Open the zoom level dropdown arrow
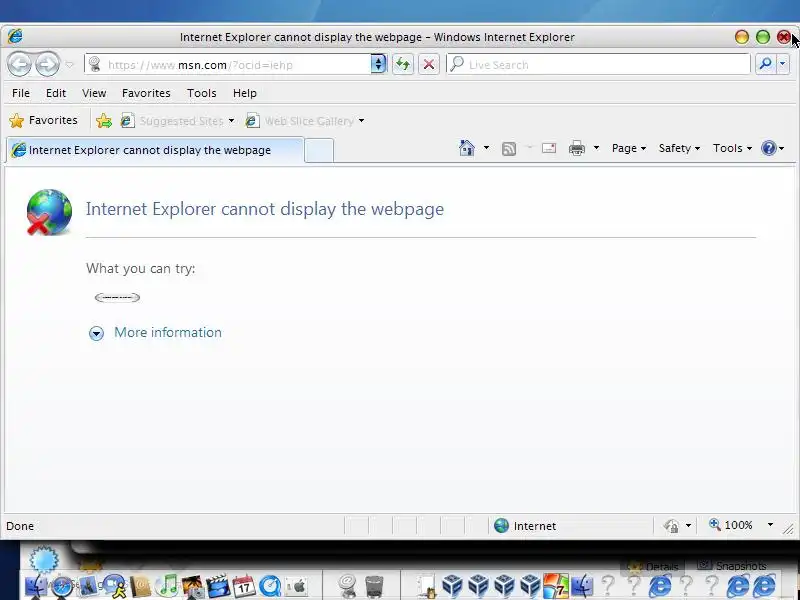Image resolution: width=800 pixels, height=600 pixels. click(x=770, y=525)
